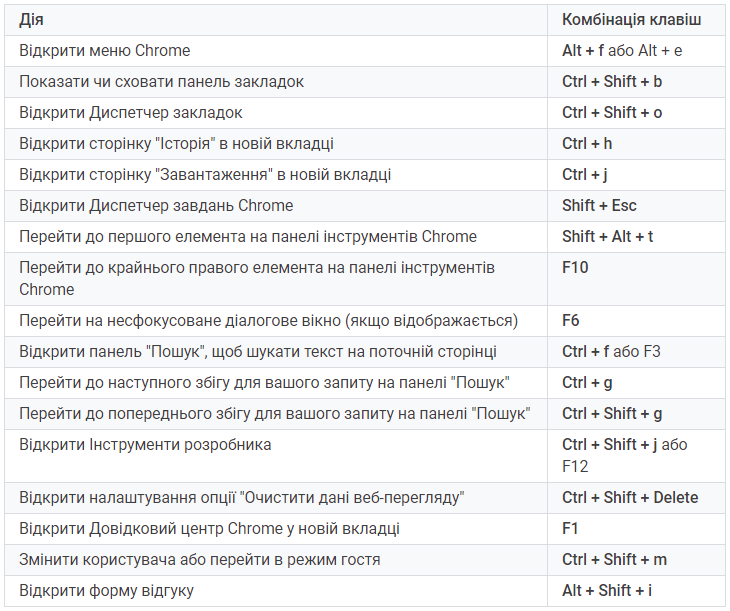Click 'Перейти до першого елемента' action text
This screenshot has height=611, width=730.
(x=248, y=237)
